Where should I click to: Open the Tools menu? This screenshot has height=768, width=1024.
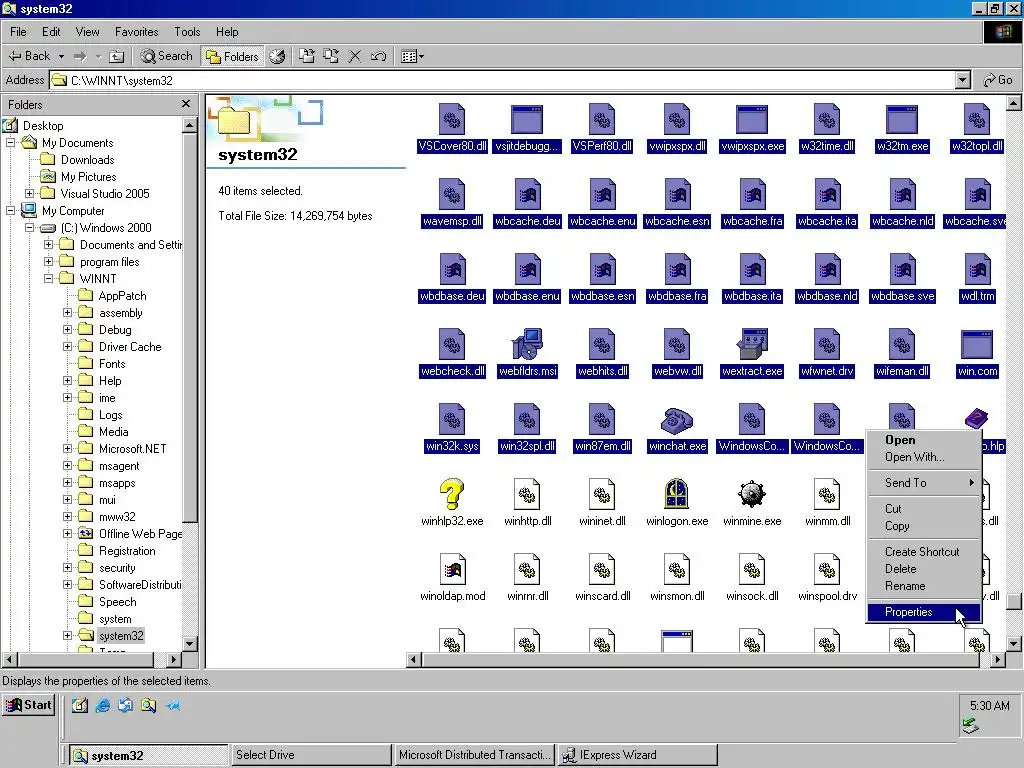click(x=187, y=31)
